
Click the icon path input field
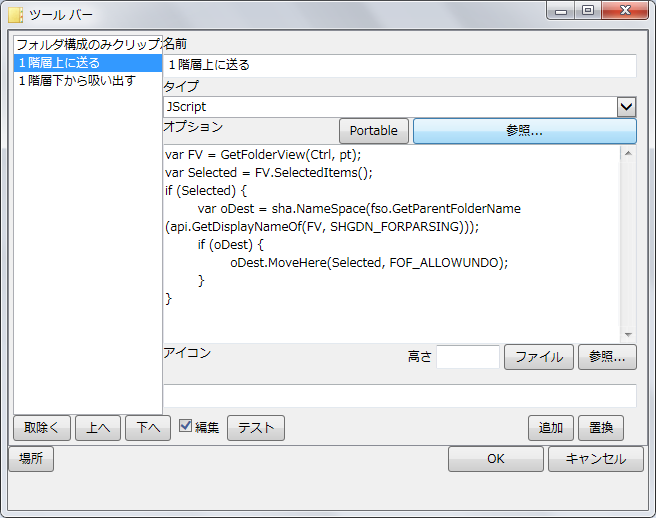(400, 396)
